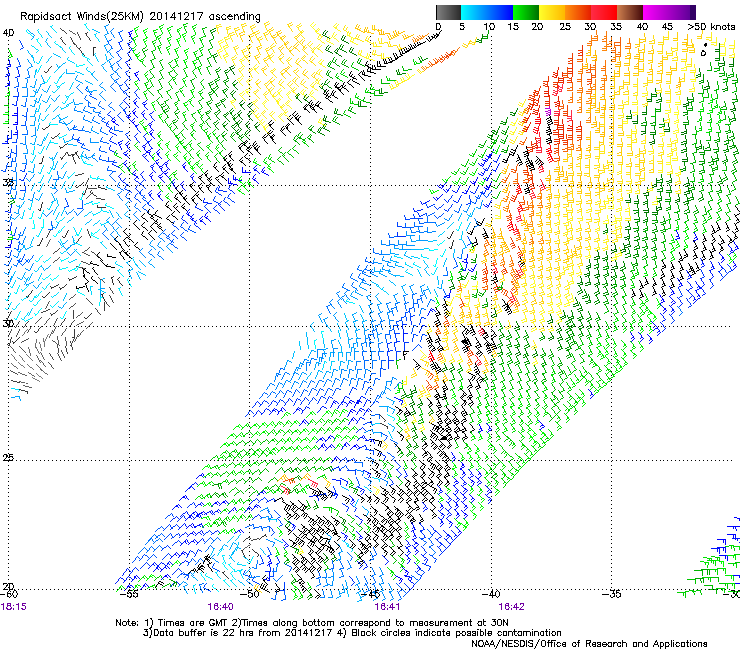740x650 pixels.
Task: Click the purple time stamp '16:41'
Action: pos(387,607)
